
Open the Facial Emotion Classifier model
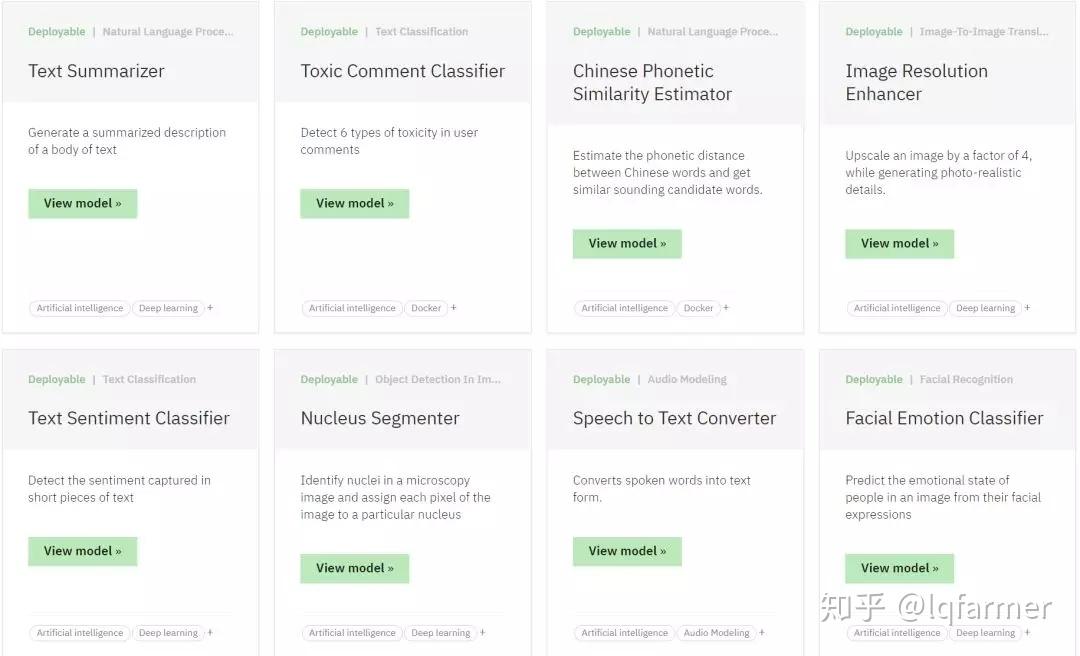(x=899, y=568)
